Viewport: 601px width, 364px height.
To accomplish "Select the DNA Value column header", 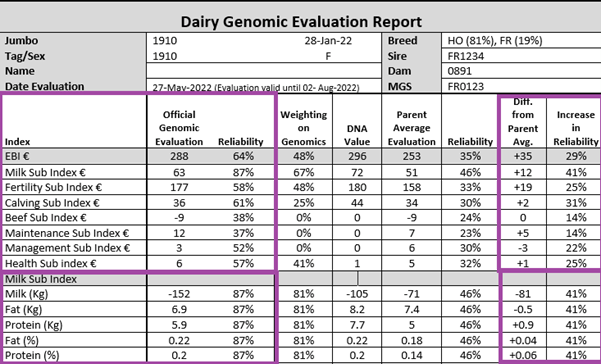I will pos(357,135).
